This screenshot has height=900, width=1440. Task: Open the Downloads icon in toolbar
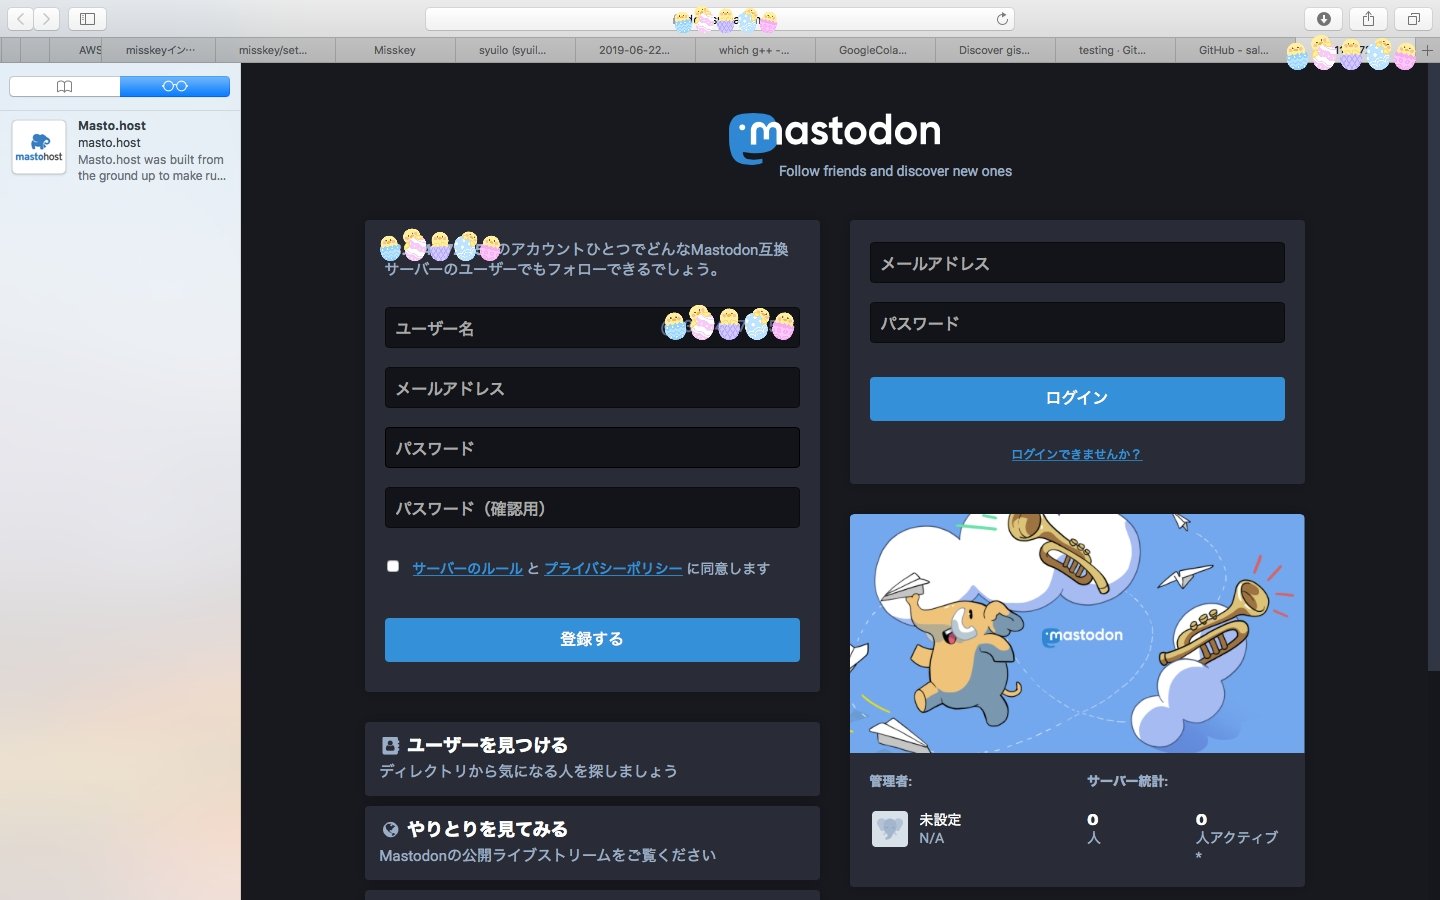(1323, 19)
